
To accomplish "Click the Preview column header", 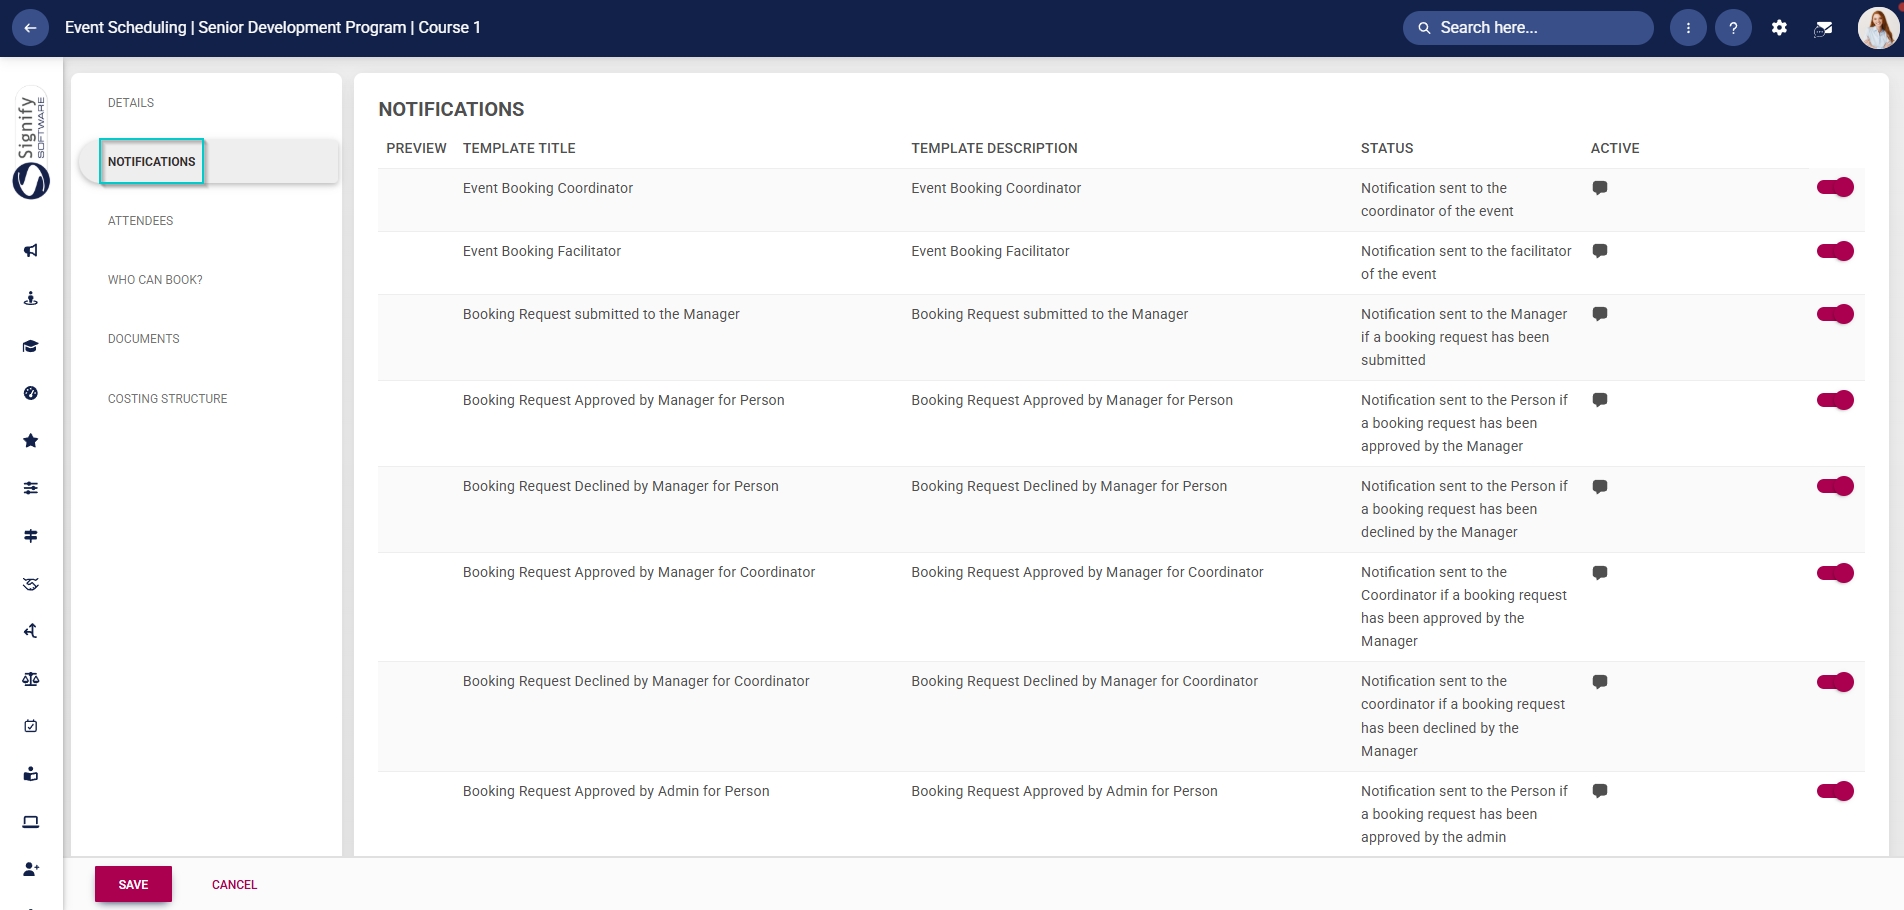I will coord(416,148).
